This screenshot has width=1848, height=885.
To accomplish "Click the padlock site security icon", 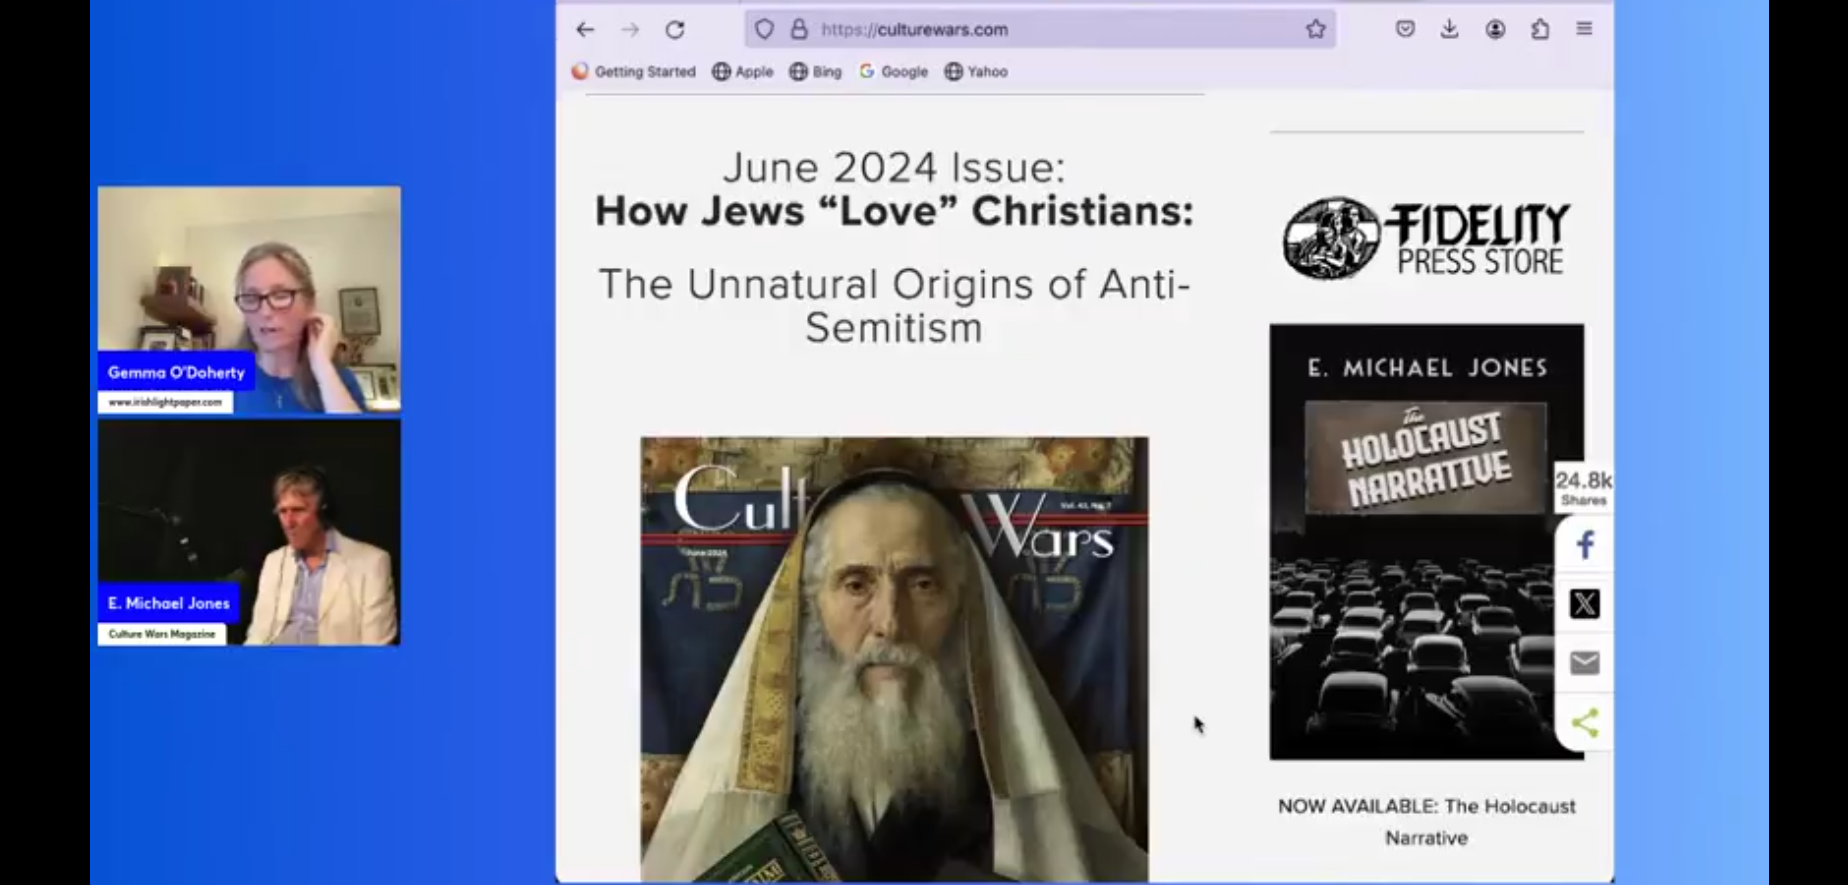I will pos(799,29).
